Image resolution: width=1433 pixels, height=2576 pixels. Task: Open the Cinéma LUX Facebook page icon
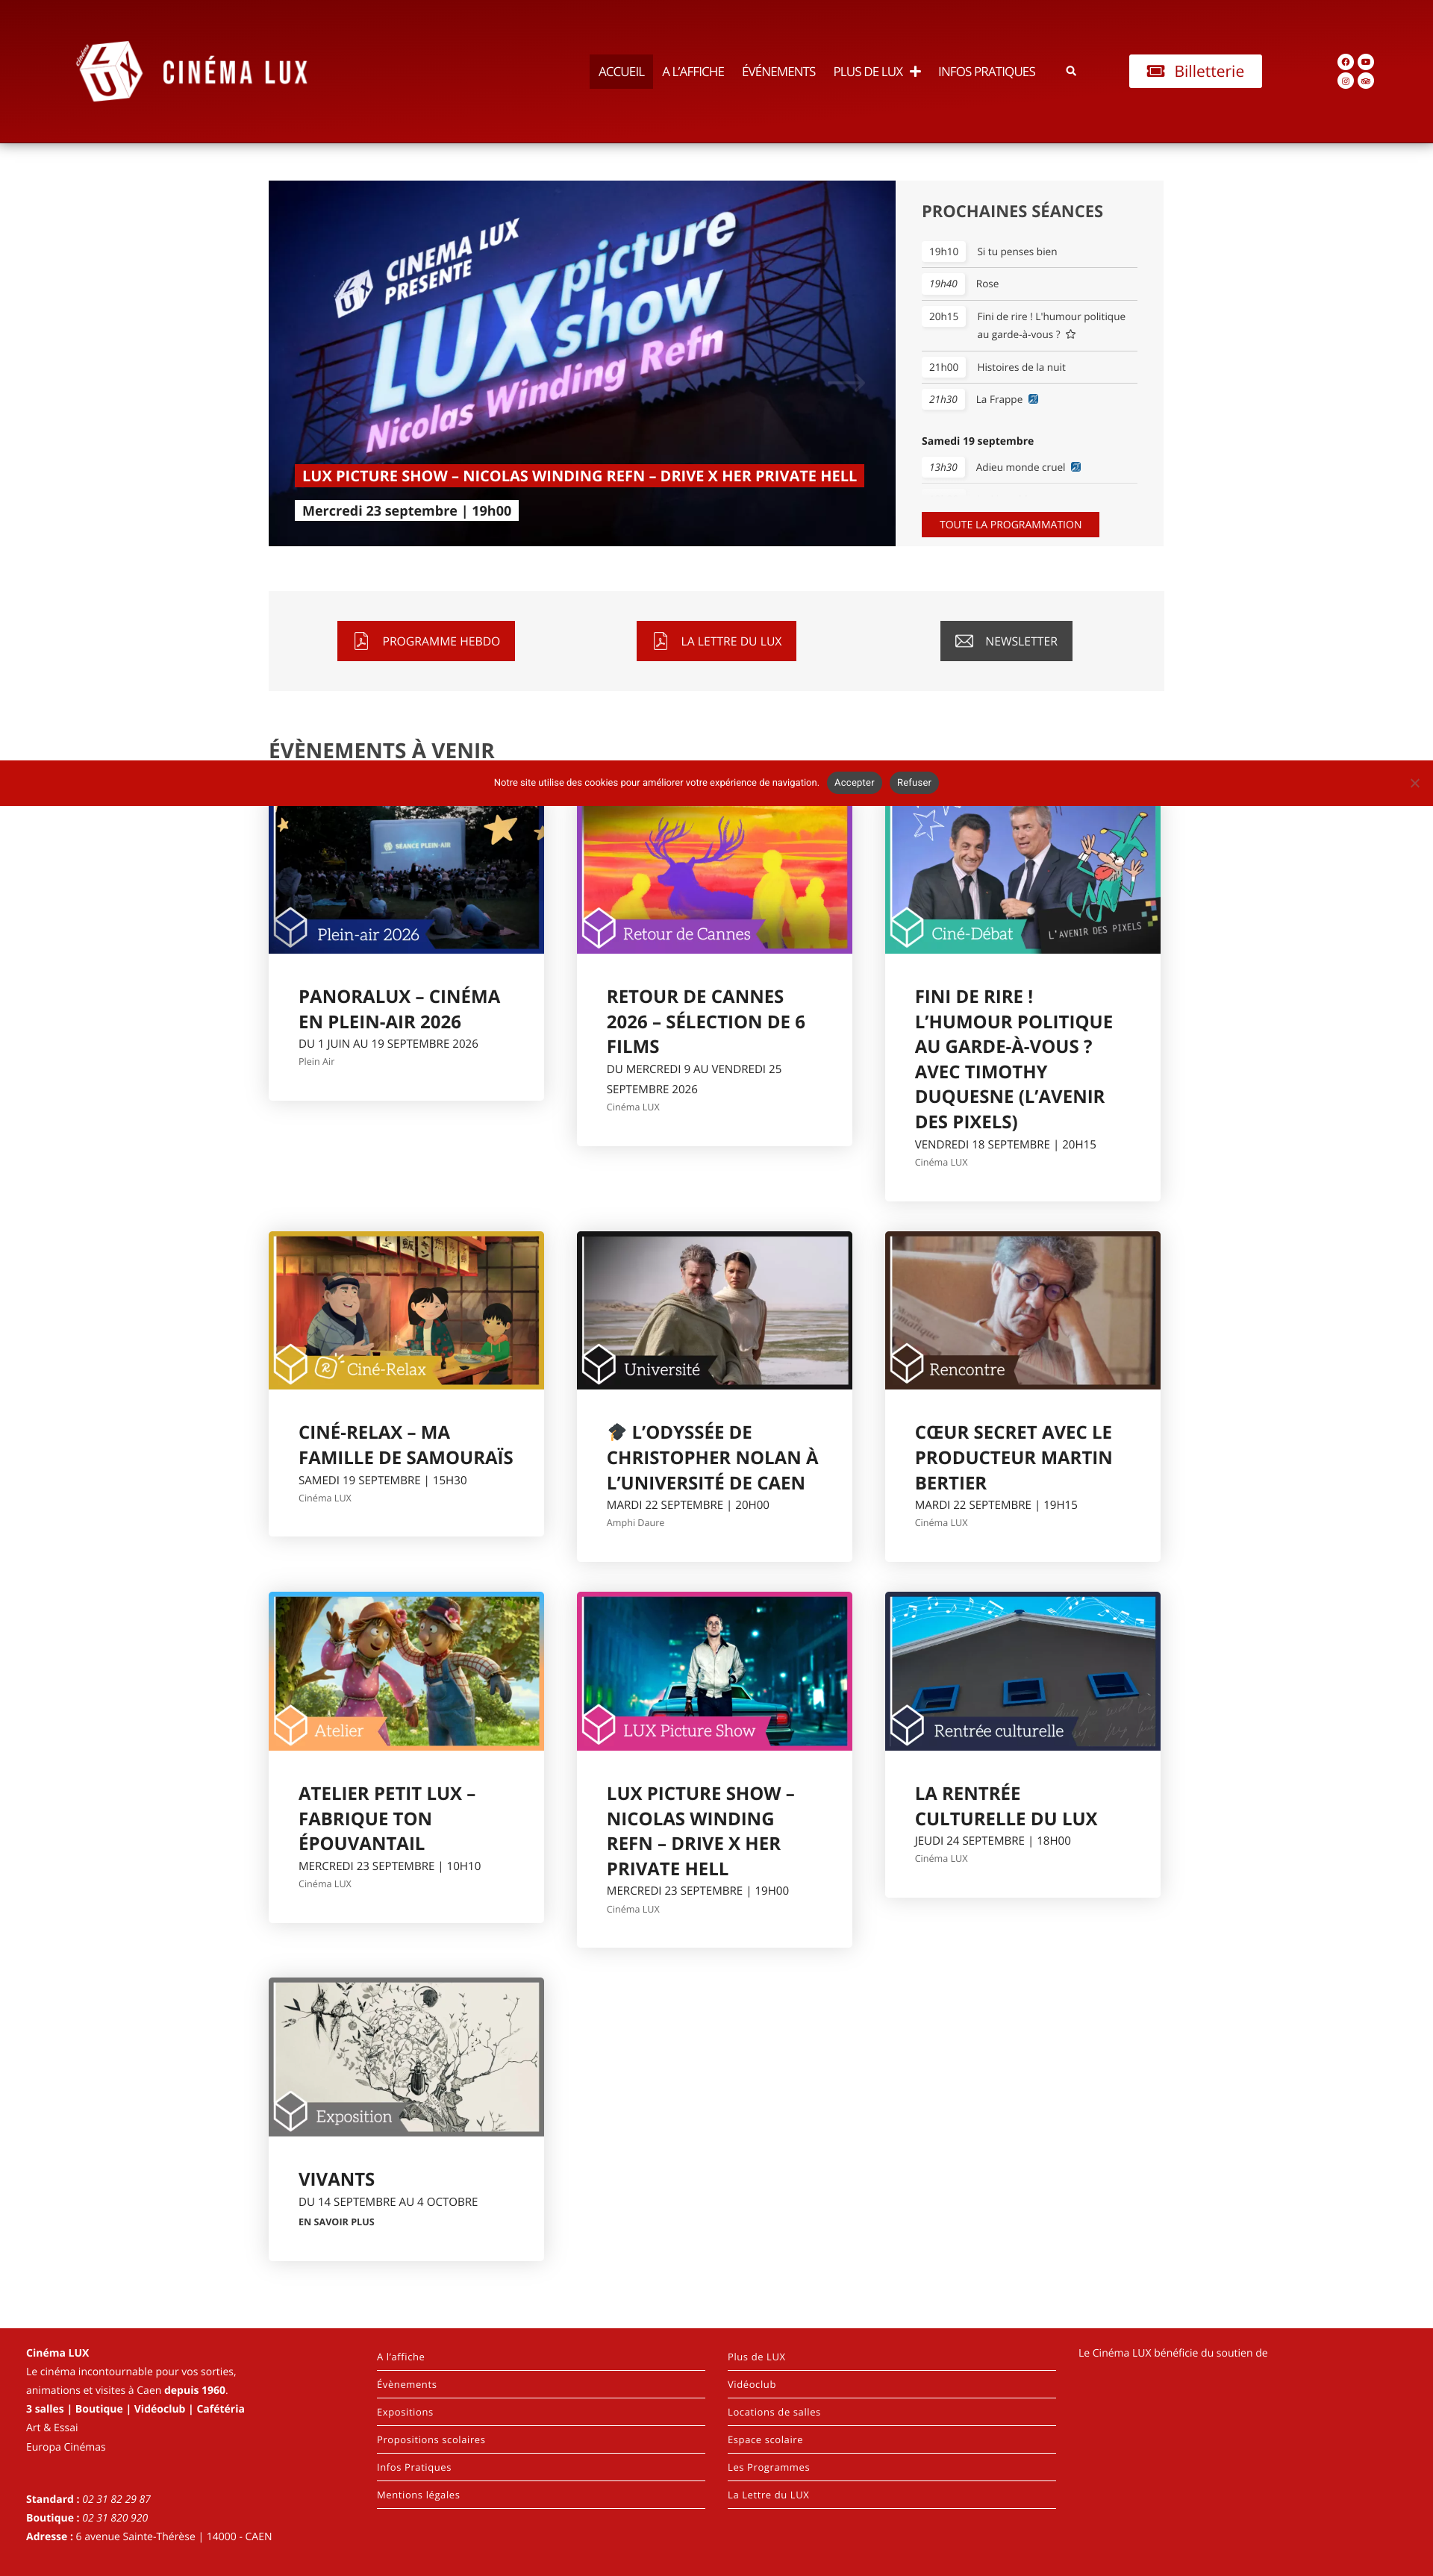[1345, 62]
